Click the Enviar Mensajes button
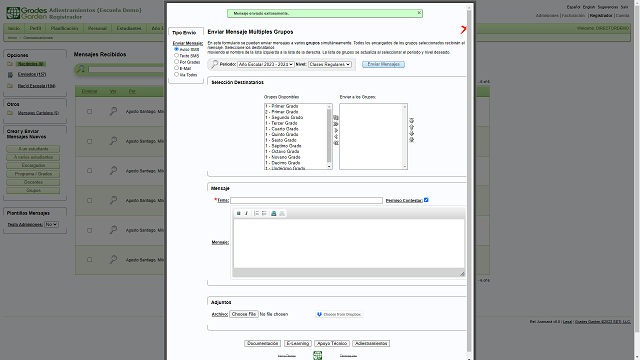 383,64
